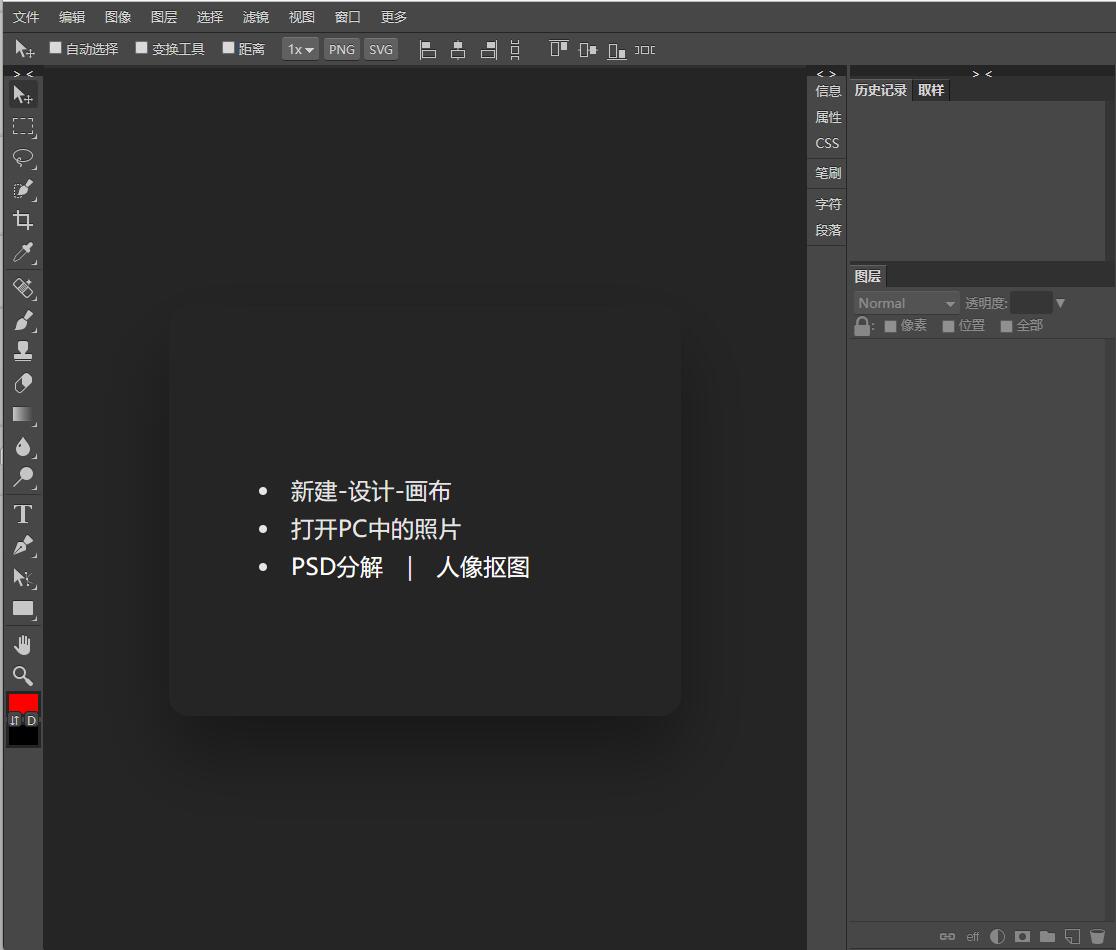Screen dimensions: 1116x950
Task: Expand the 透明度 opacity dropdown
Action: [1059, 302]
